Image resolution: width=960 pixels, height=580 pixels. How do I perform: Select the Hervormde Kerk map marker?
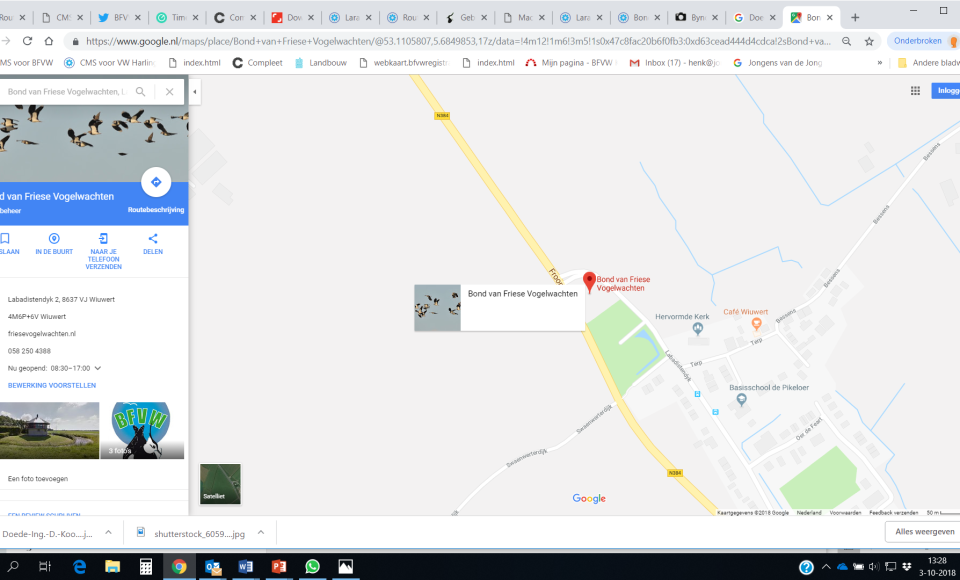coord(697,329)
